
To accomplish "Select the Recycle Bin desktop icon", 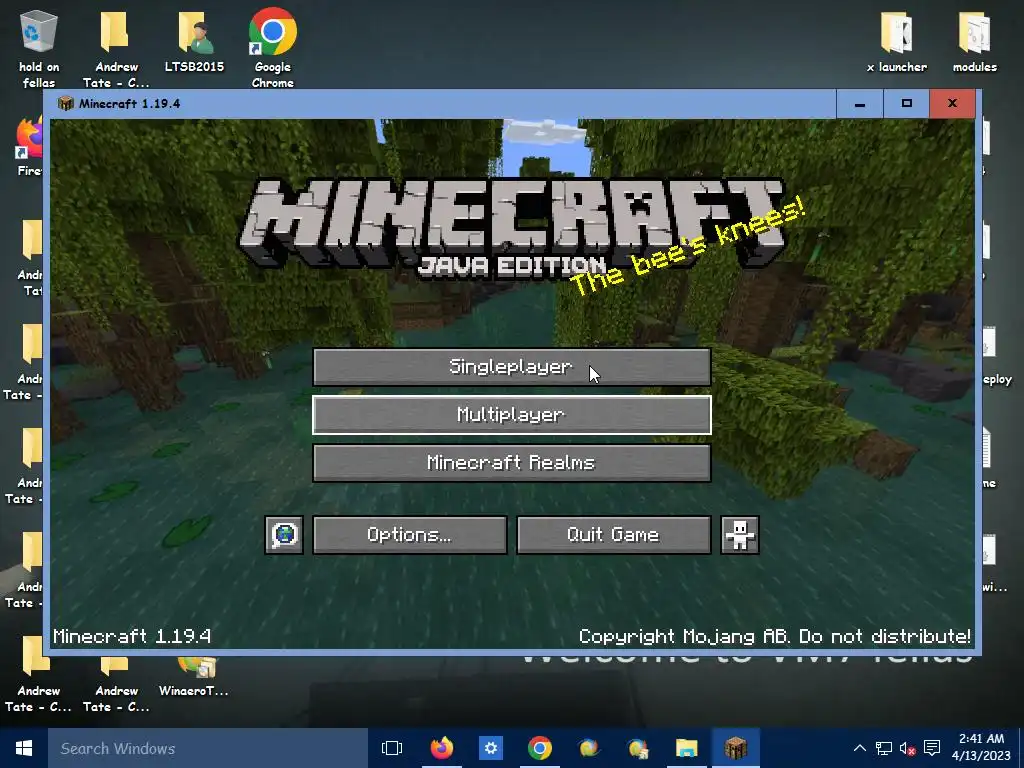I will pos(39,48).
